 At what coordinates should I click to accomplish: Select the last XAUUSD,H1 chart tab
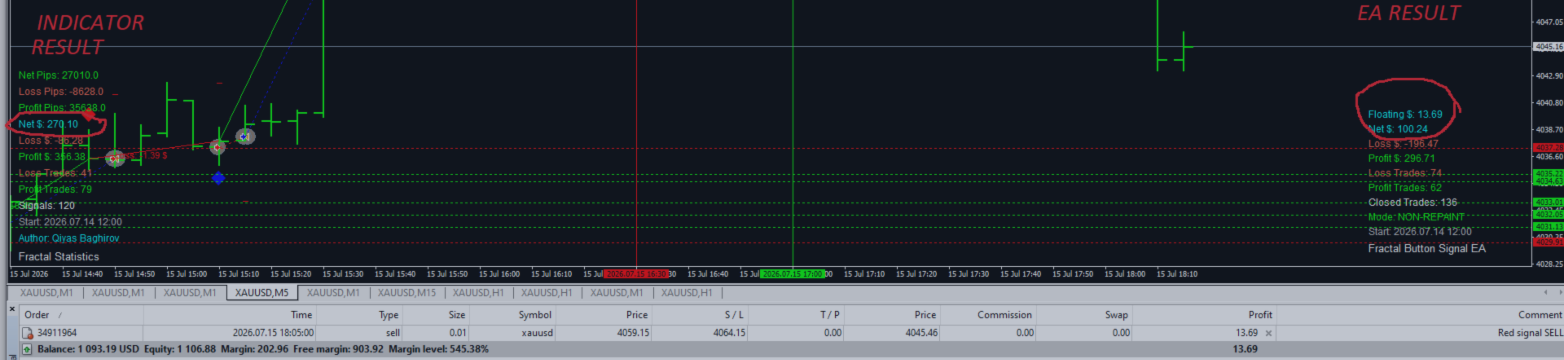click(x=686, y=293)
